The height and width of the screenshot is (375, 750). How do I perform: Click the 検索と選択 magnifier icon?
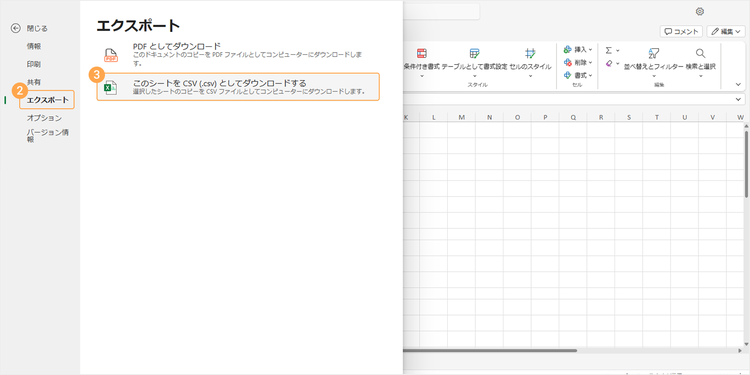click(x=700, y=53)
